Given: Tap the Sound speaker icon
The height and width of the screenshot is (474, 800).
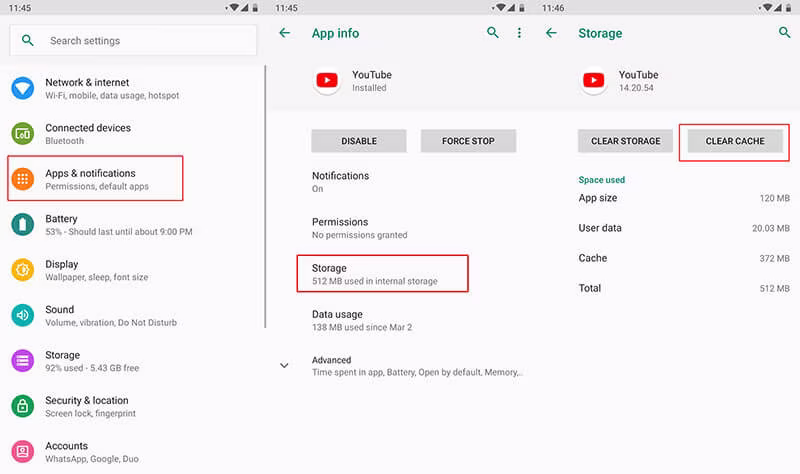Looking at the screenshot, I should 22,315.
